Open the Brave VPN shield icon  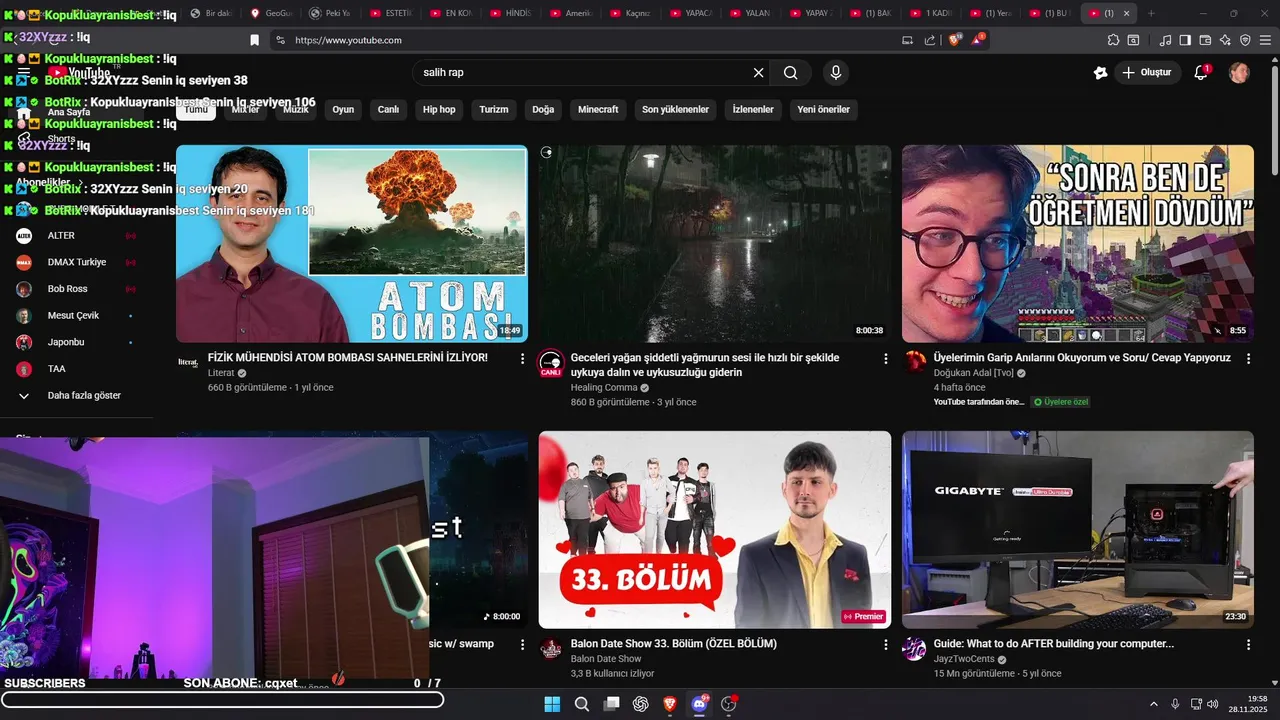pos(1245,40)
